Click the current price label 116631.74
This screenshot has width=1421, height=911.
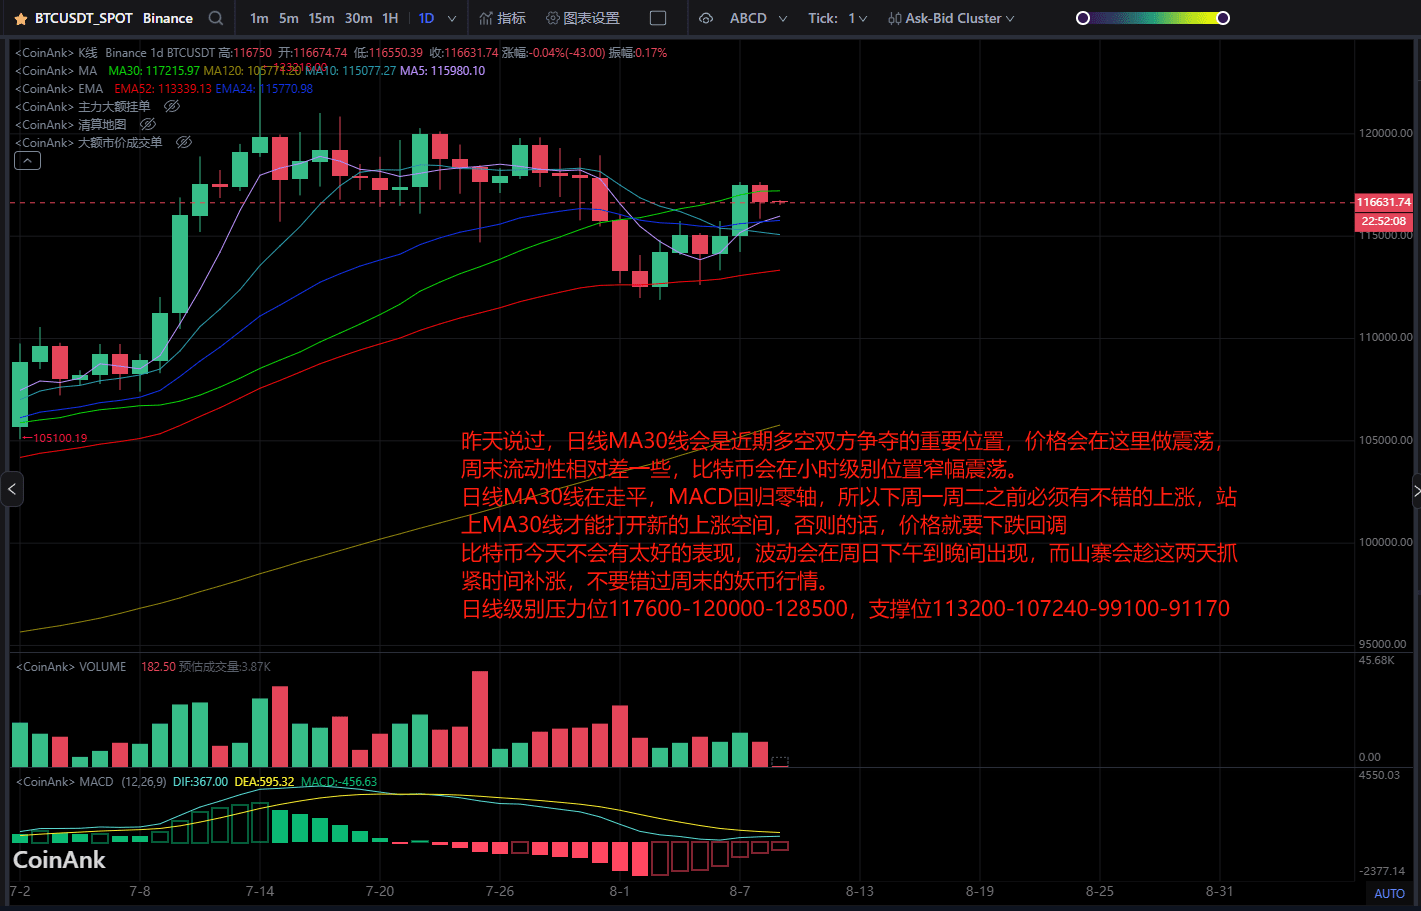1383,202
